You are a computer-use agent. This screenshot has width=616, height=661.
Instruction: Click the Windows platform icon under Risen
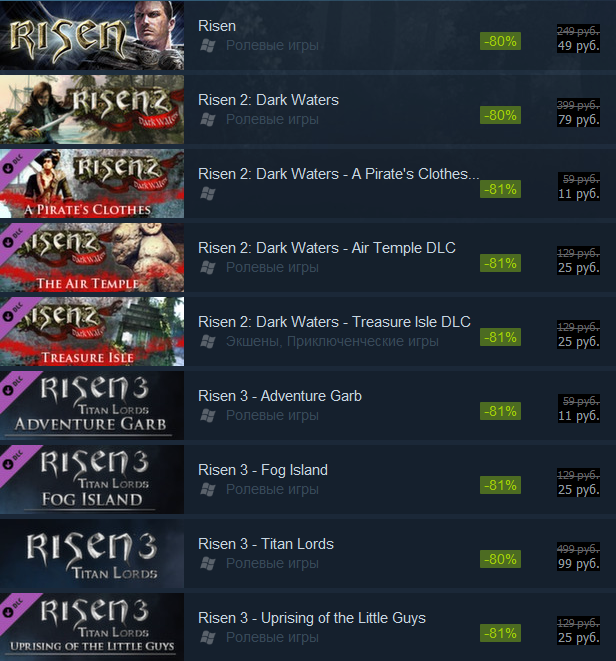coord(207,45)
